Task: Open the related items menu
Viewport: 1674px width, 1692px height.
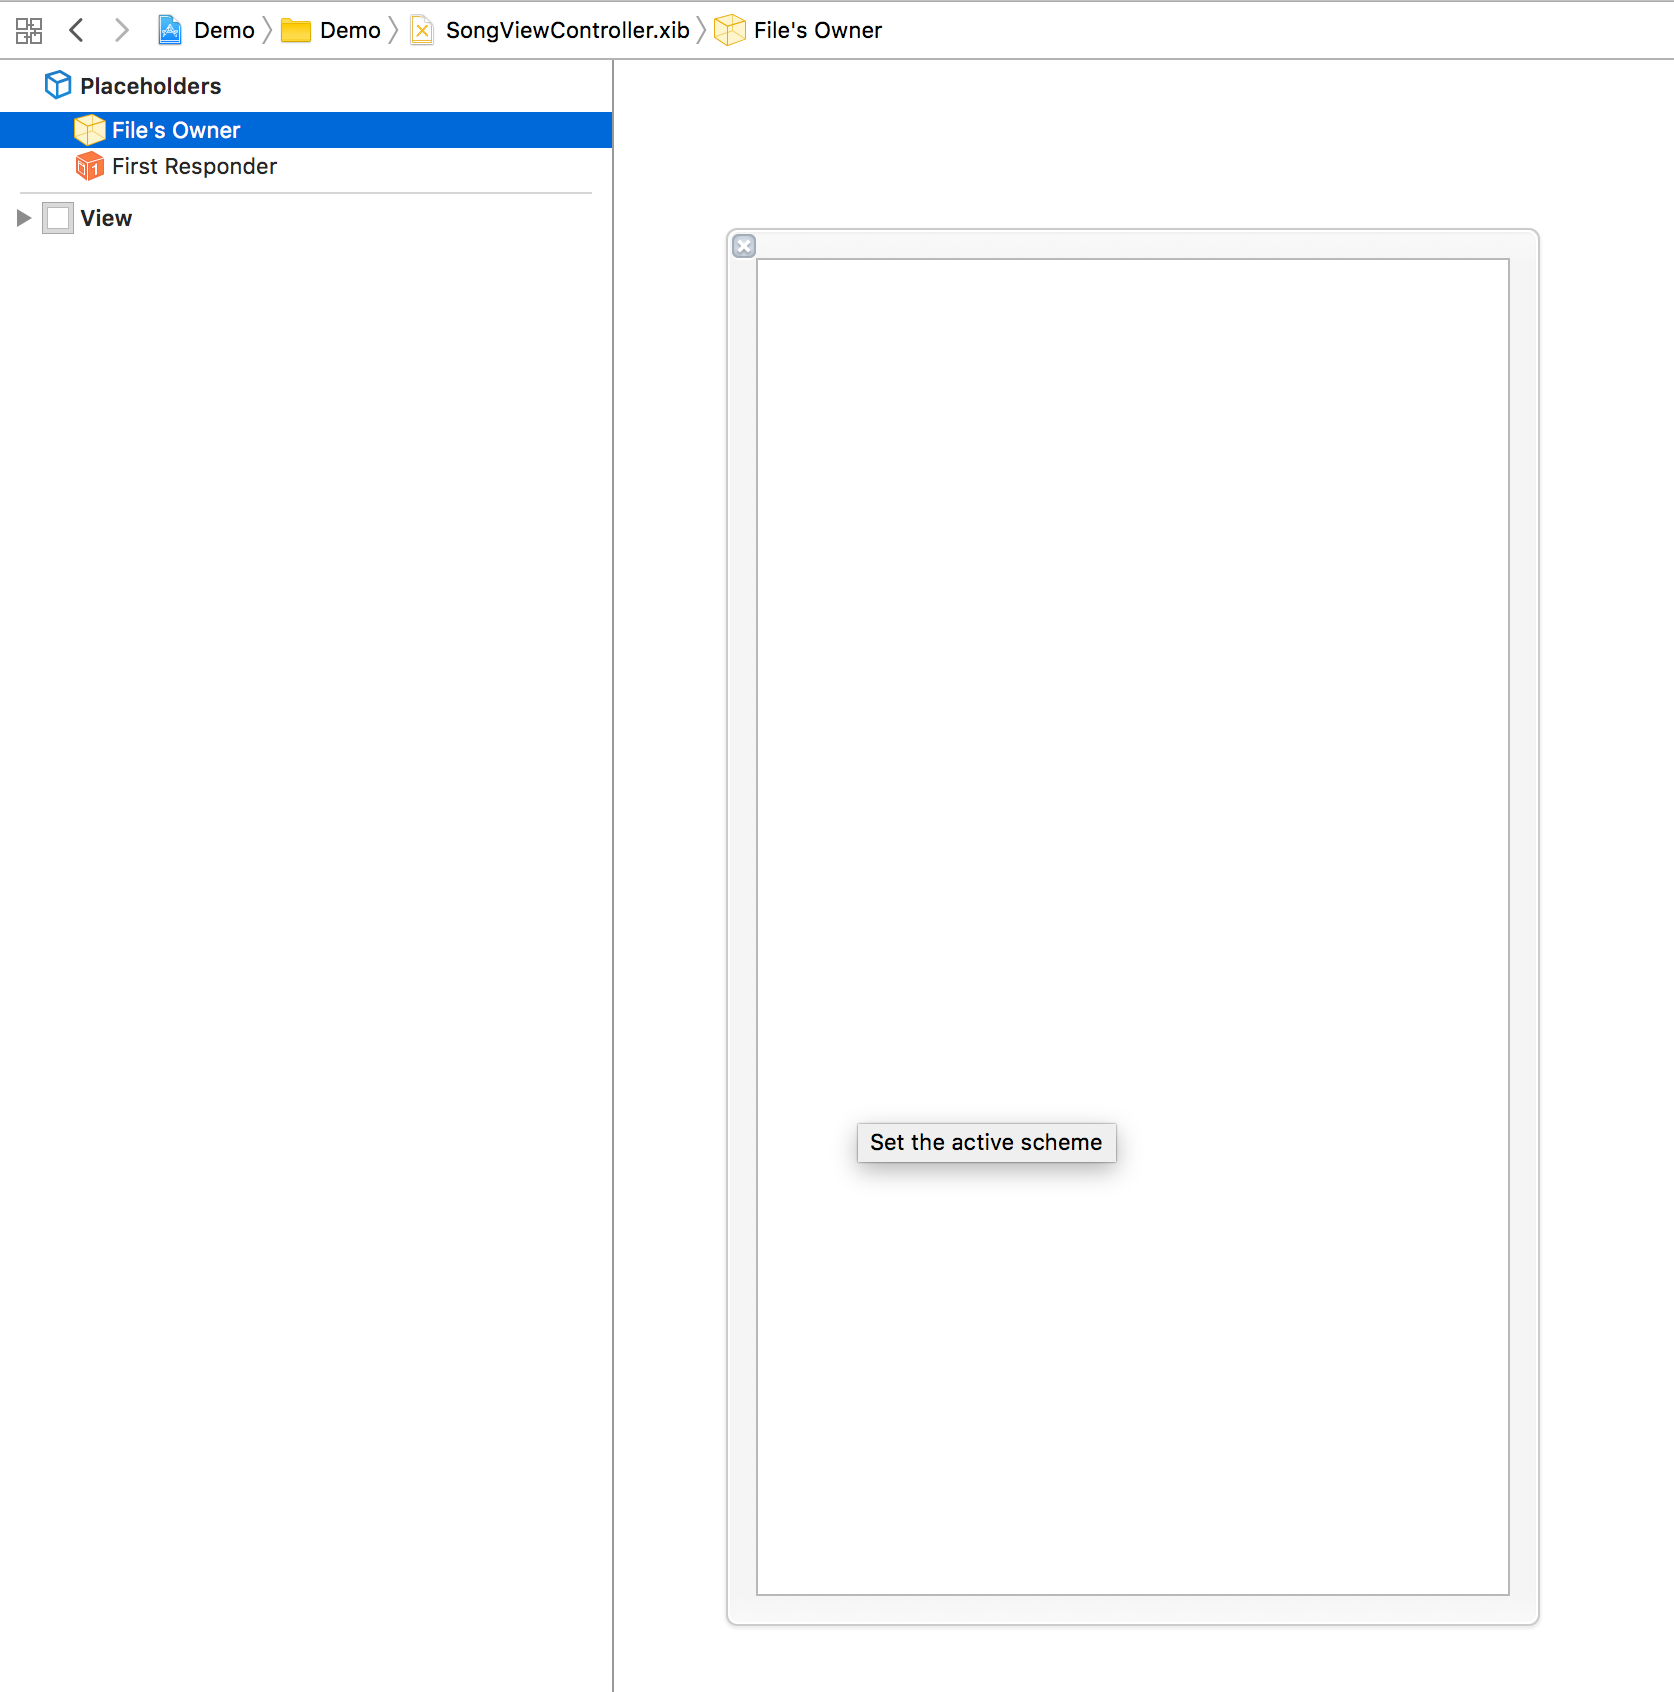Action: click(28, 30)
